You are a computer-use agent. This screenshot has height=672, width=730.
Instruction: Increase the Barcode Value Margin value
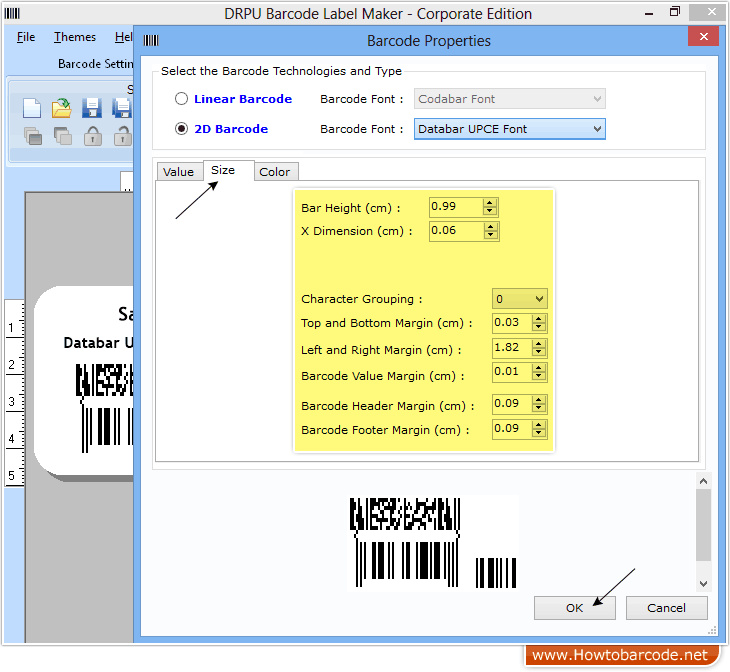[x=539, y=367]
